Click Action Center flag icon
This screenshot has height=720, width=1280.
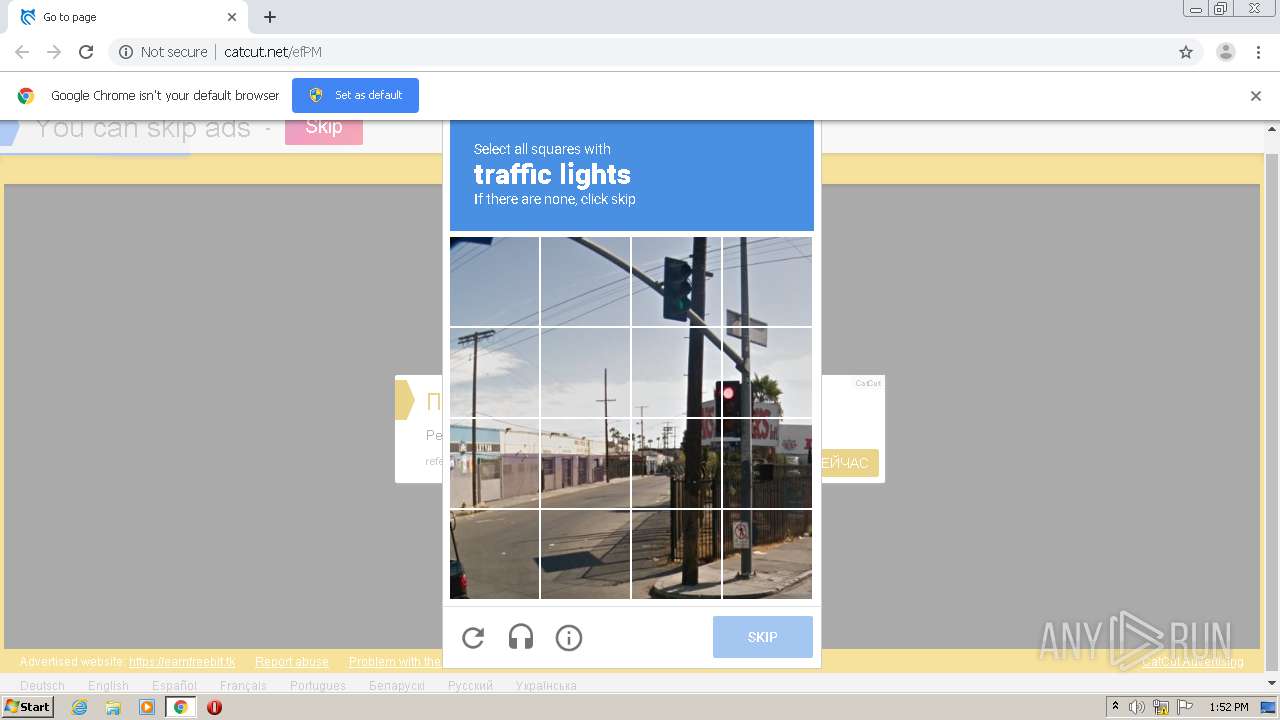point(1185,707)
